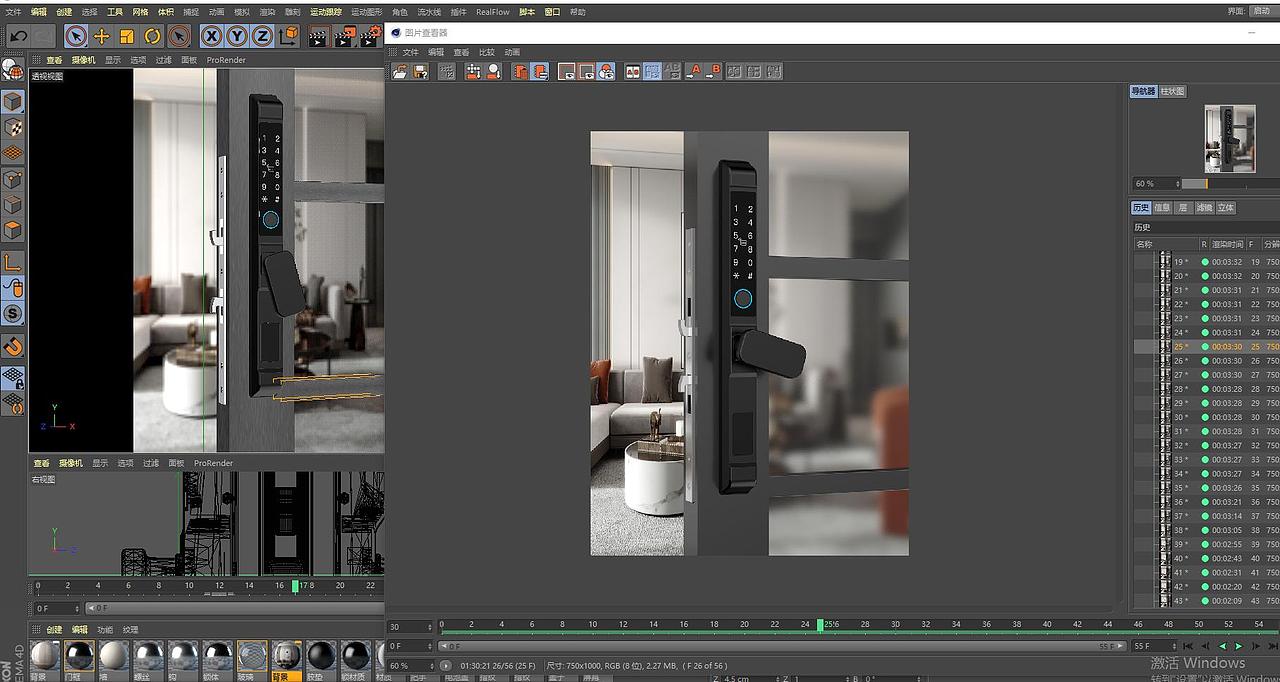1280x682 pixels.
Task: Open the 运动跟踪 menu
Action: click(x=325, y=12)
